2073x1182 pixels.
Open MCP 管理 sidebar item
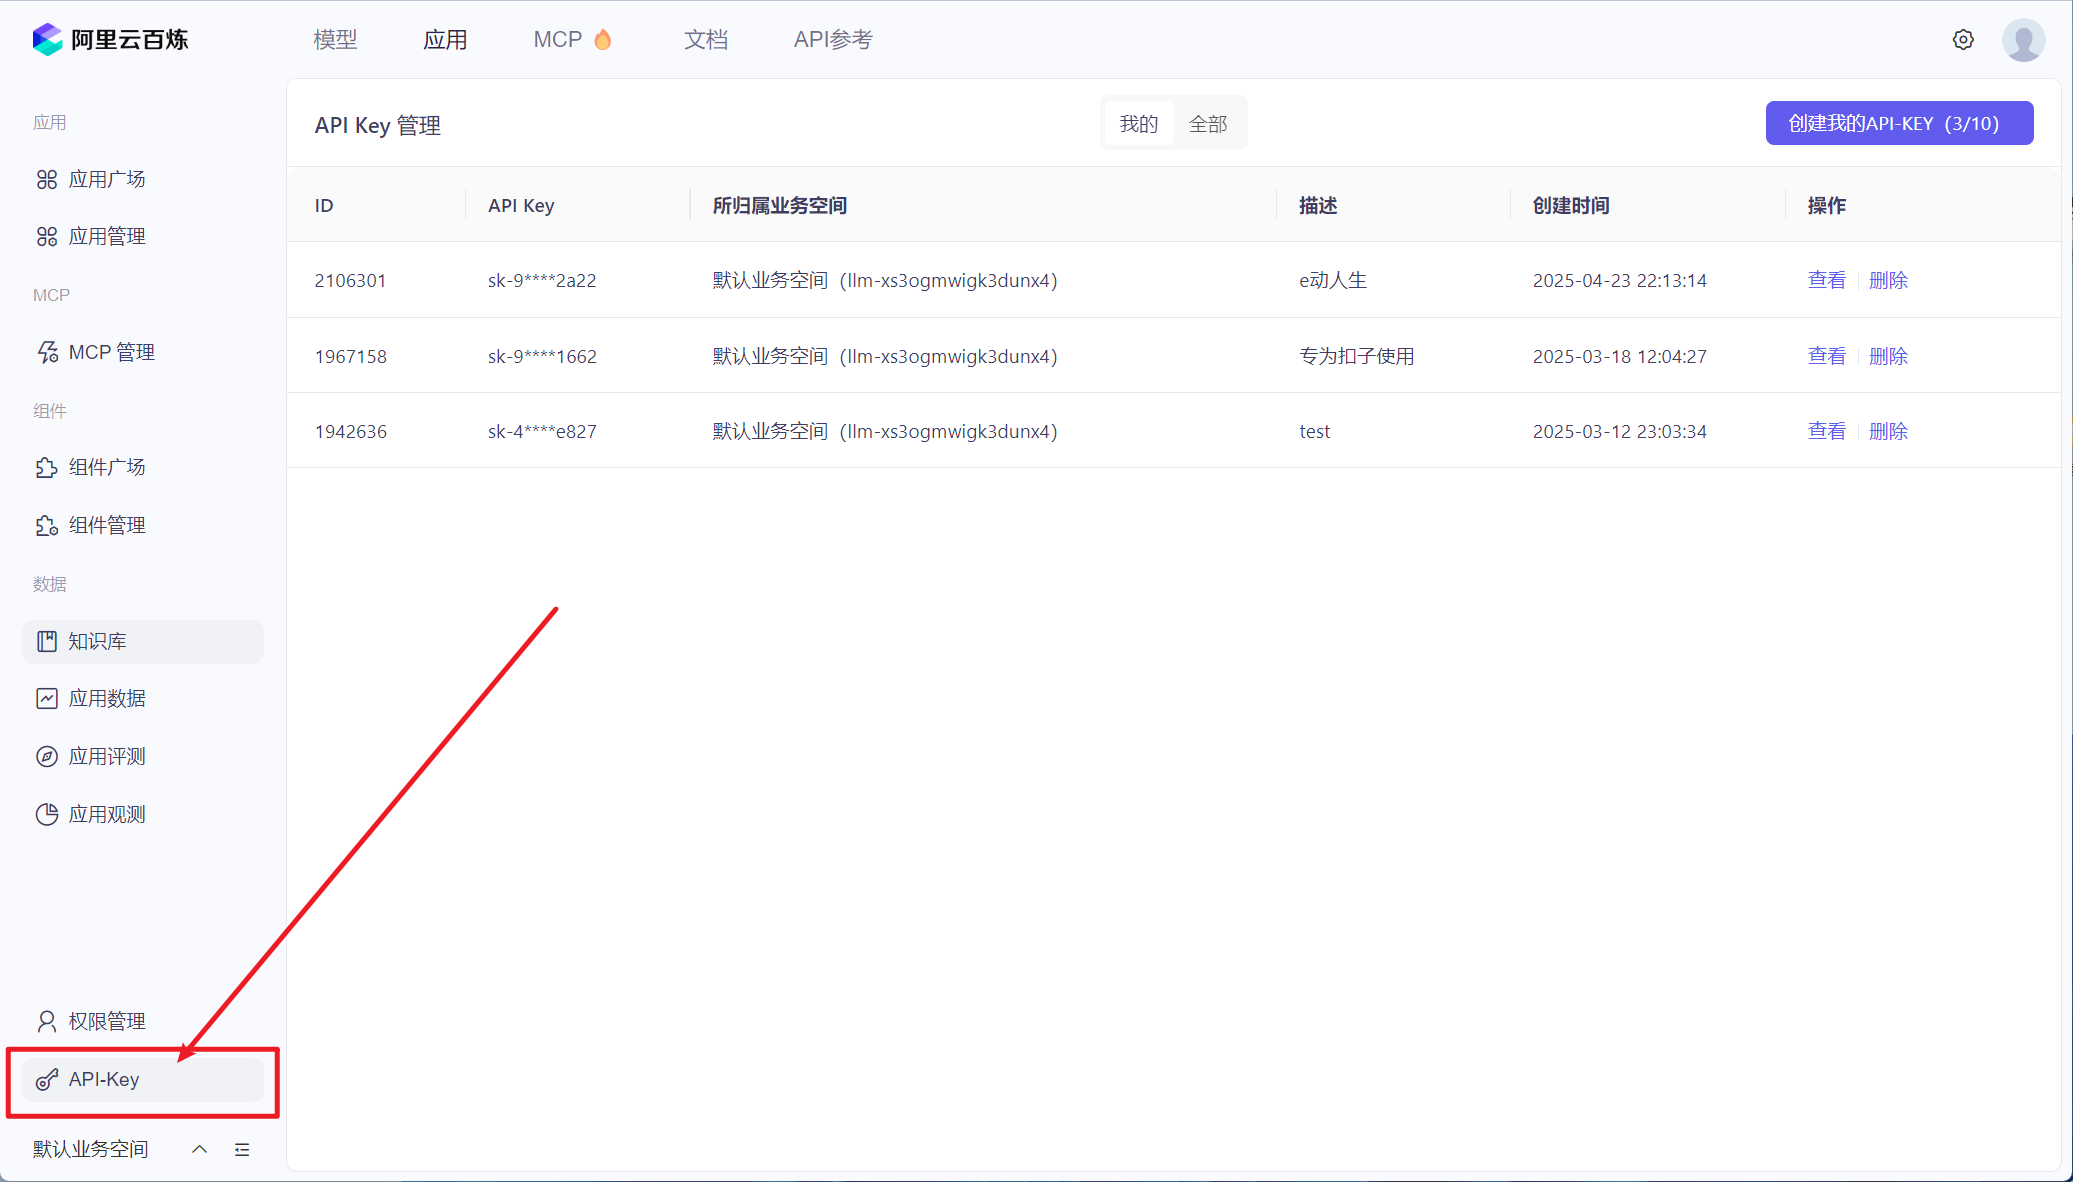[x=111, y=352]
